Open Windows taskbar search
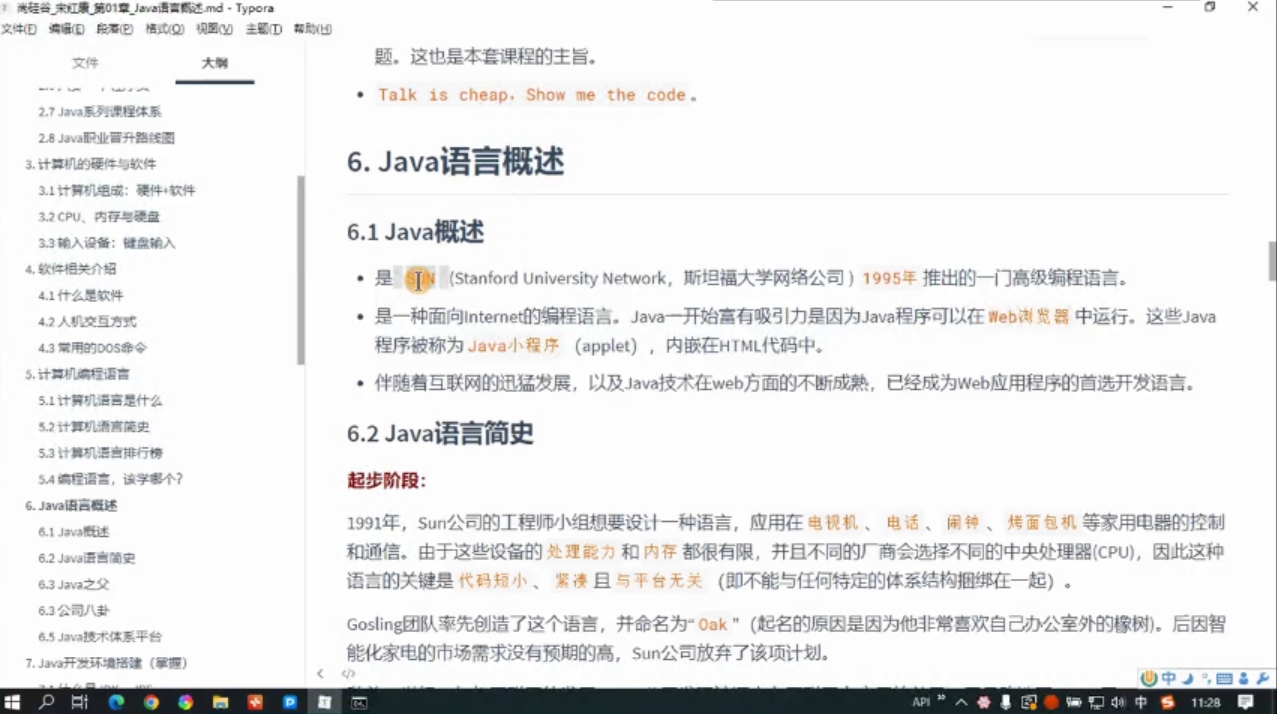The height and width of the screenshot is (714, 1277). [46, 702]
